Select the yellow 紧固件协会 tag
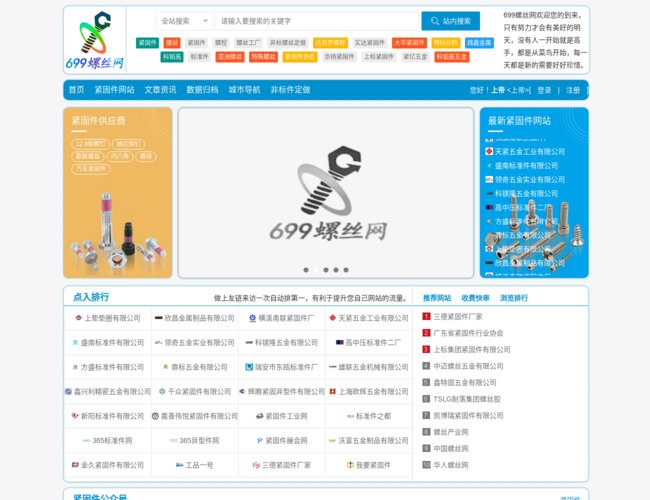 pos(300,57)
